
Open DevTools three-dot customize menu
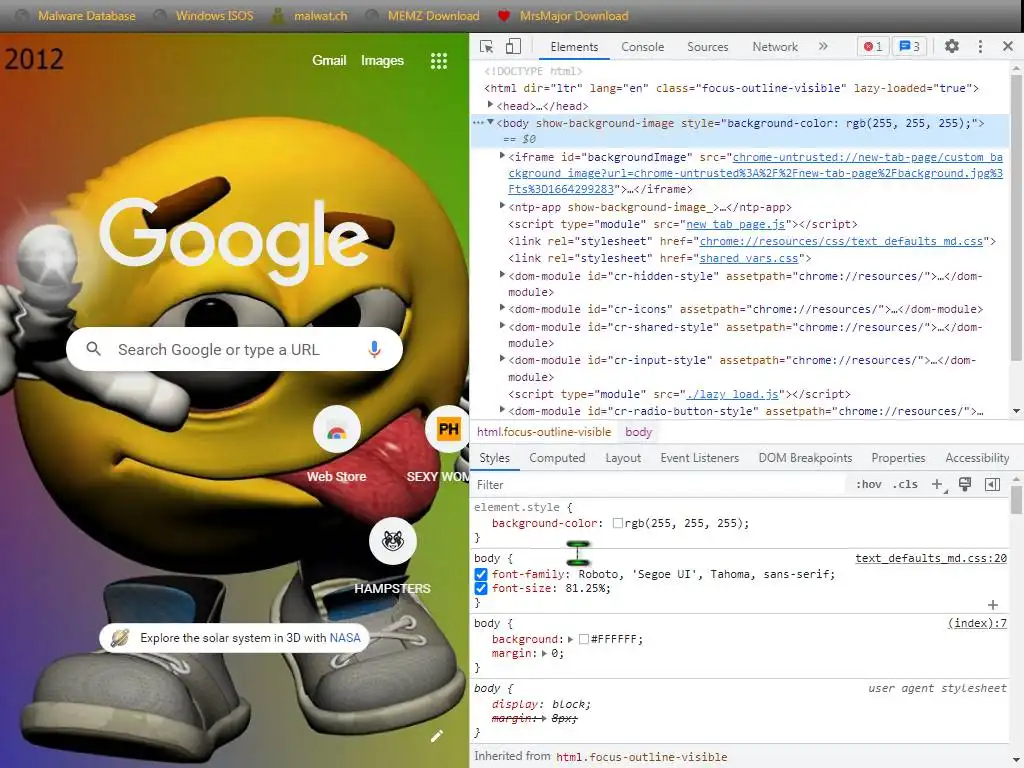click(980, 46)
